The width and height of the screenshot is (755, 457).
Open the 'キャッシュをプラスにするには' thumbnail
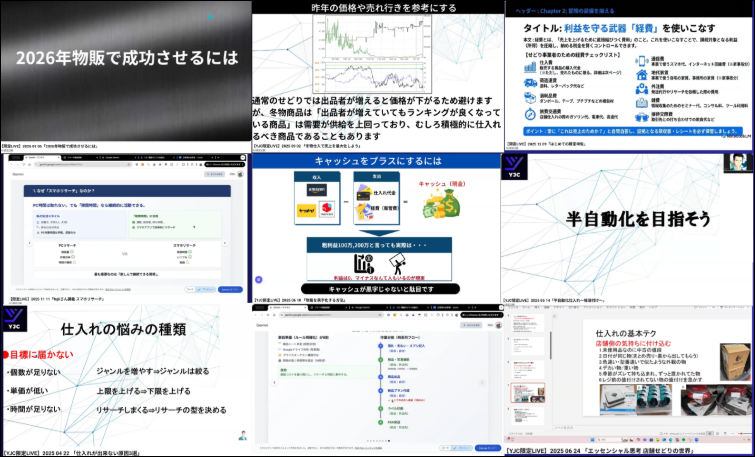point(377,224)
